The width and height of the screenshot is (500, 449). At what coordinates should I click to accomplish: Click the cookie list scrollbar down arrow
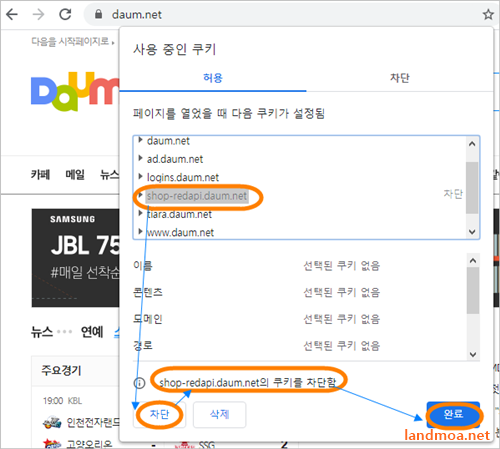pos(472,232)
